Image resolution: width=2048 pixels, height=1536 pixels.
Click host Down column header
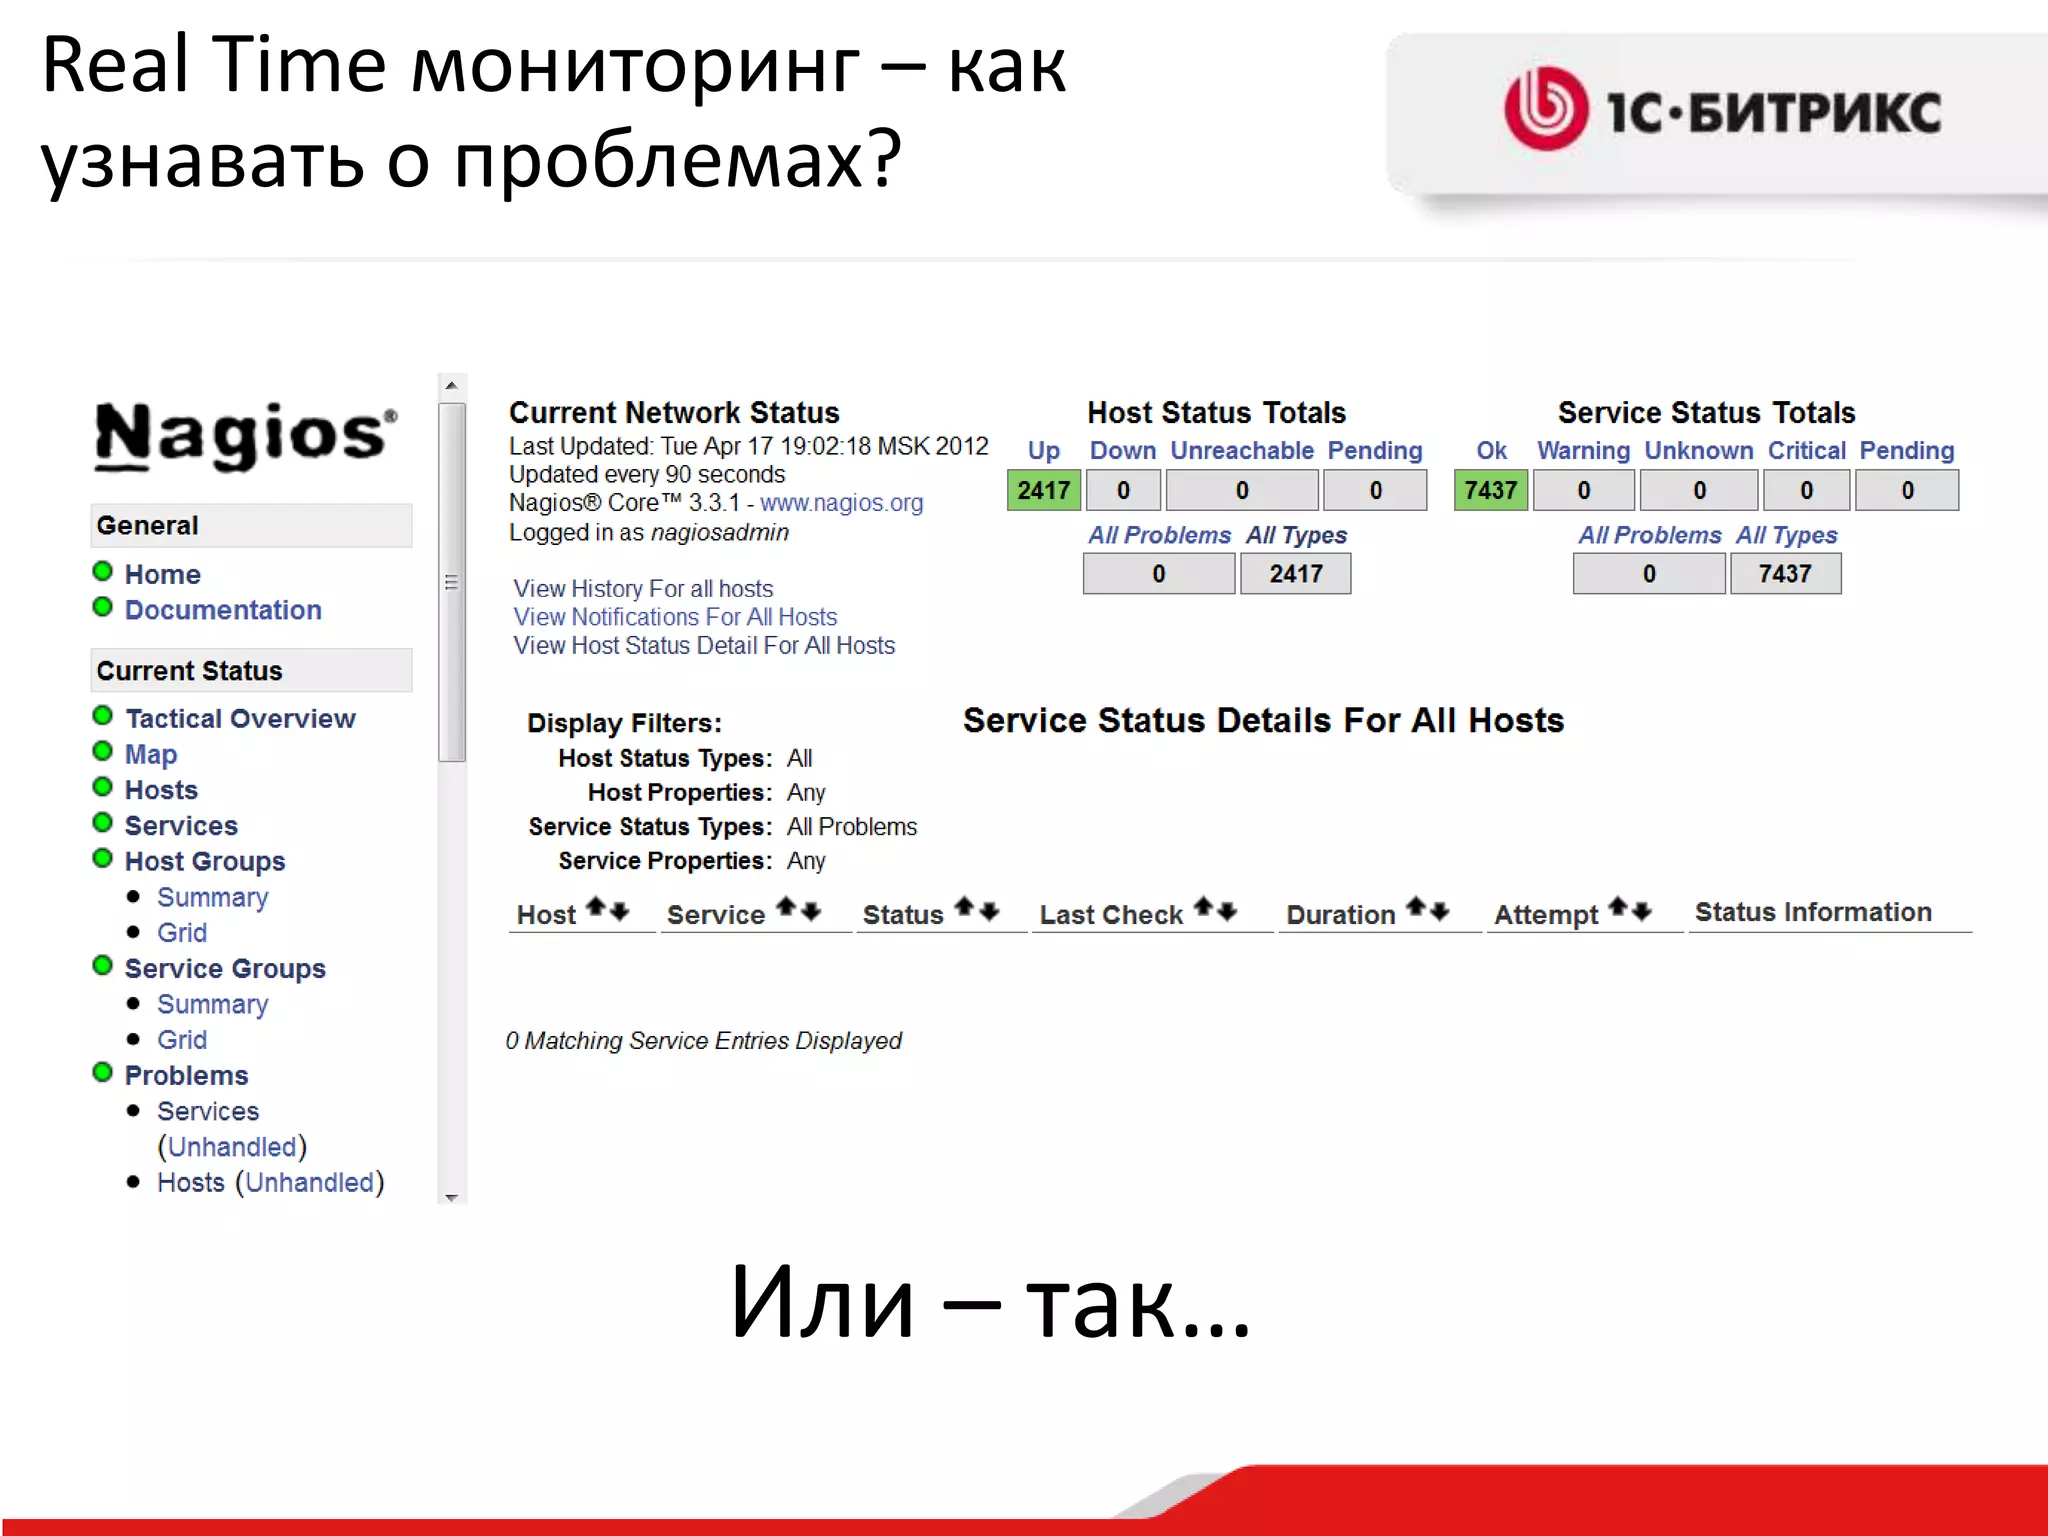click(1123, 451)
